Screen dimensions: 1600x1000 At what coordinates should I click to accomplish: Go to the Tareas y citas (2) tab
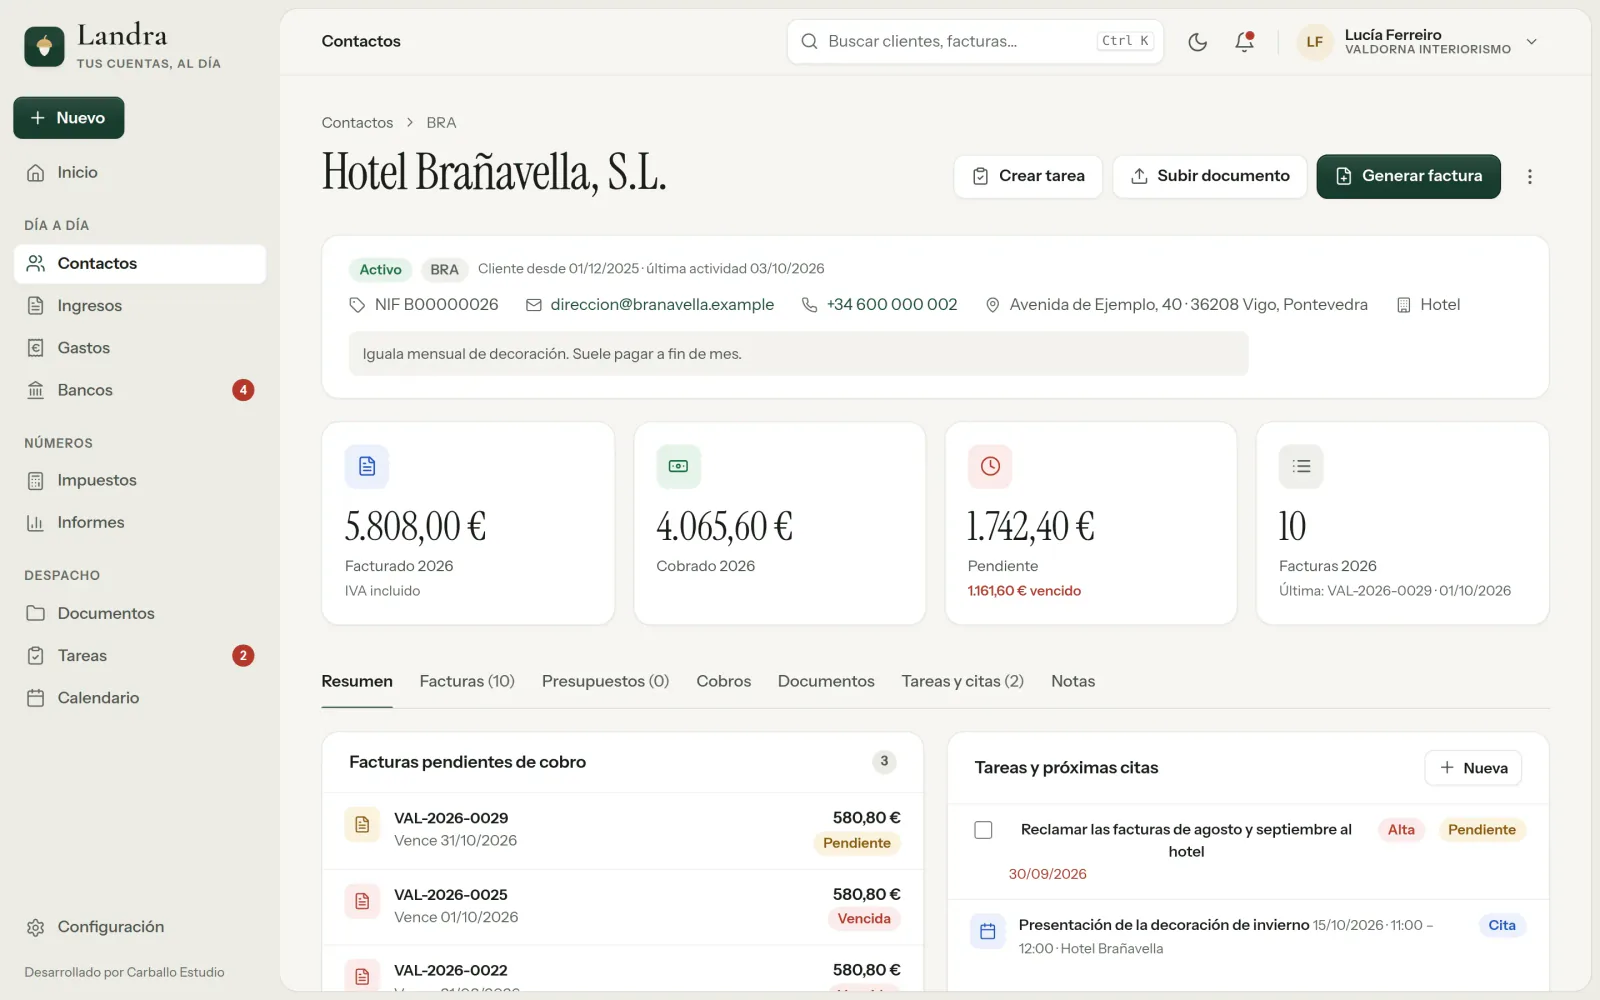pos(962,681)
